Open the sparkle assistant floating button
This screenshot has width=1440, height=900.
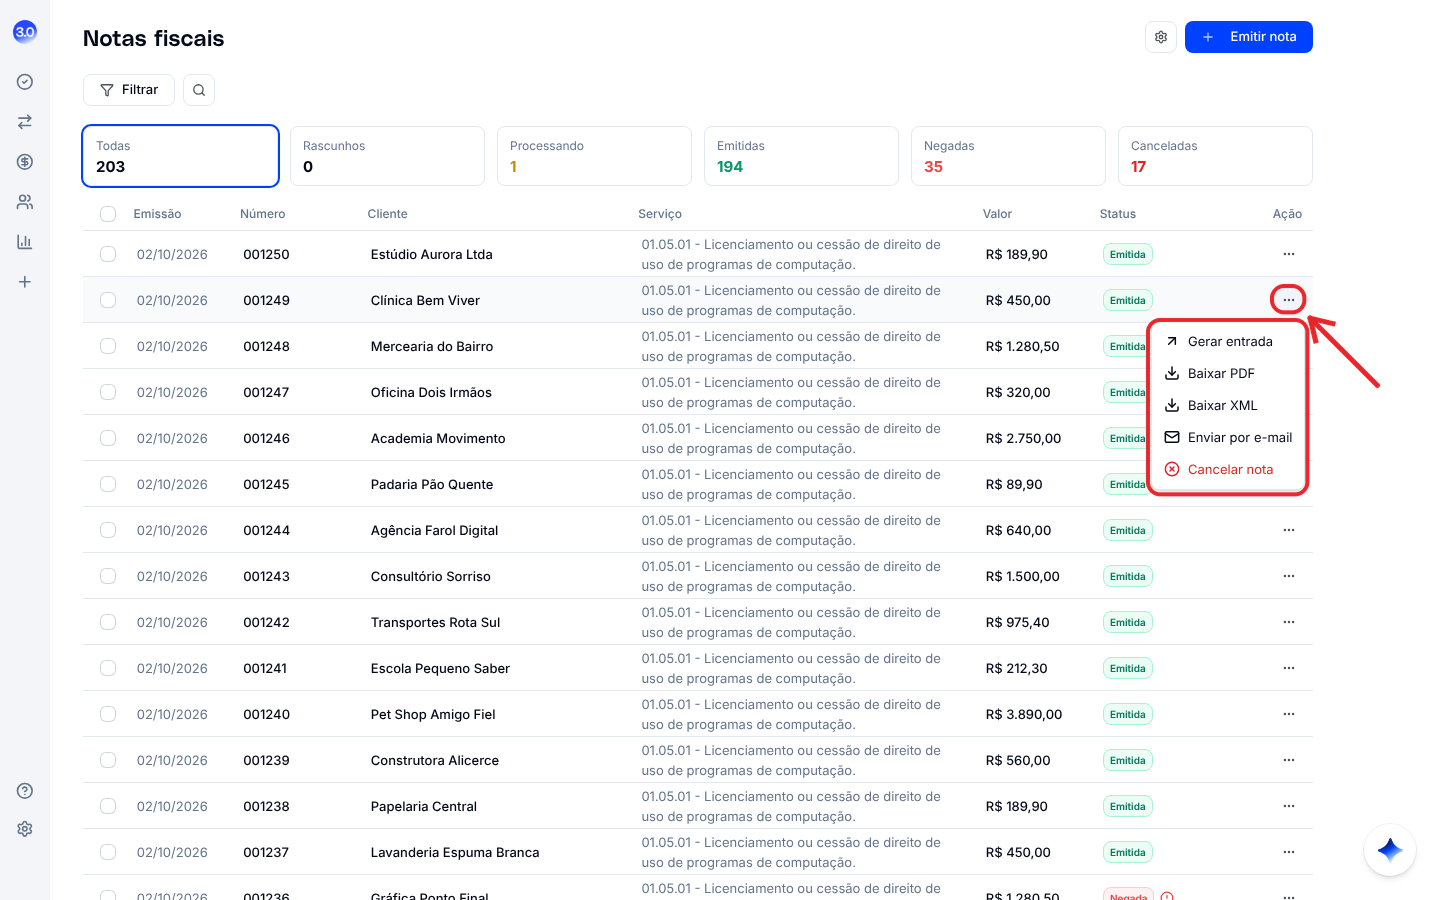tap(1390, 850)
